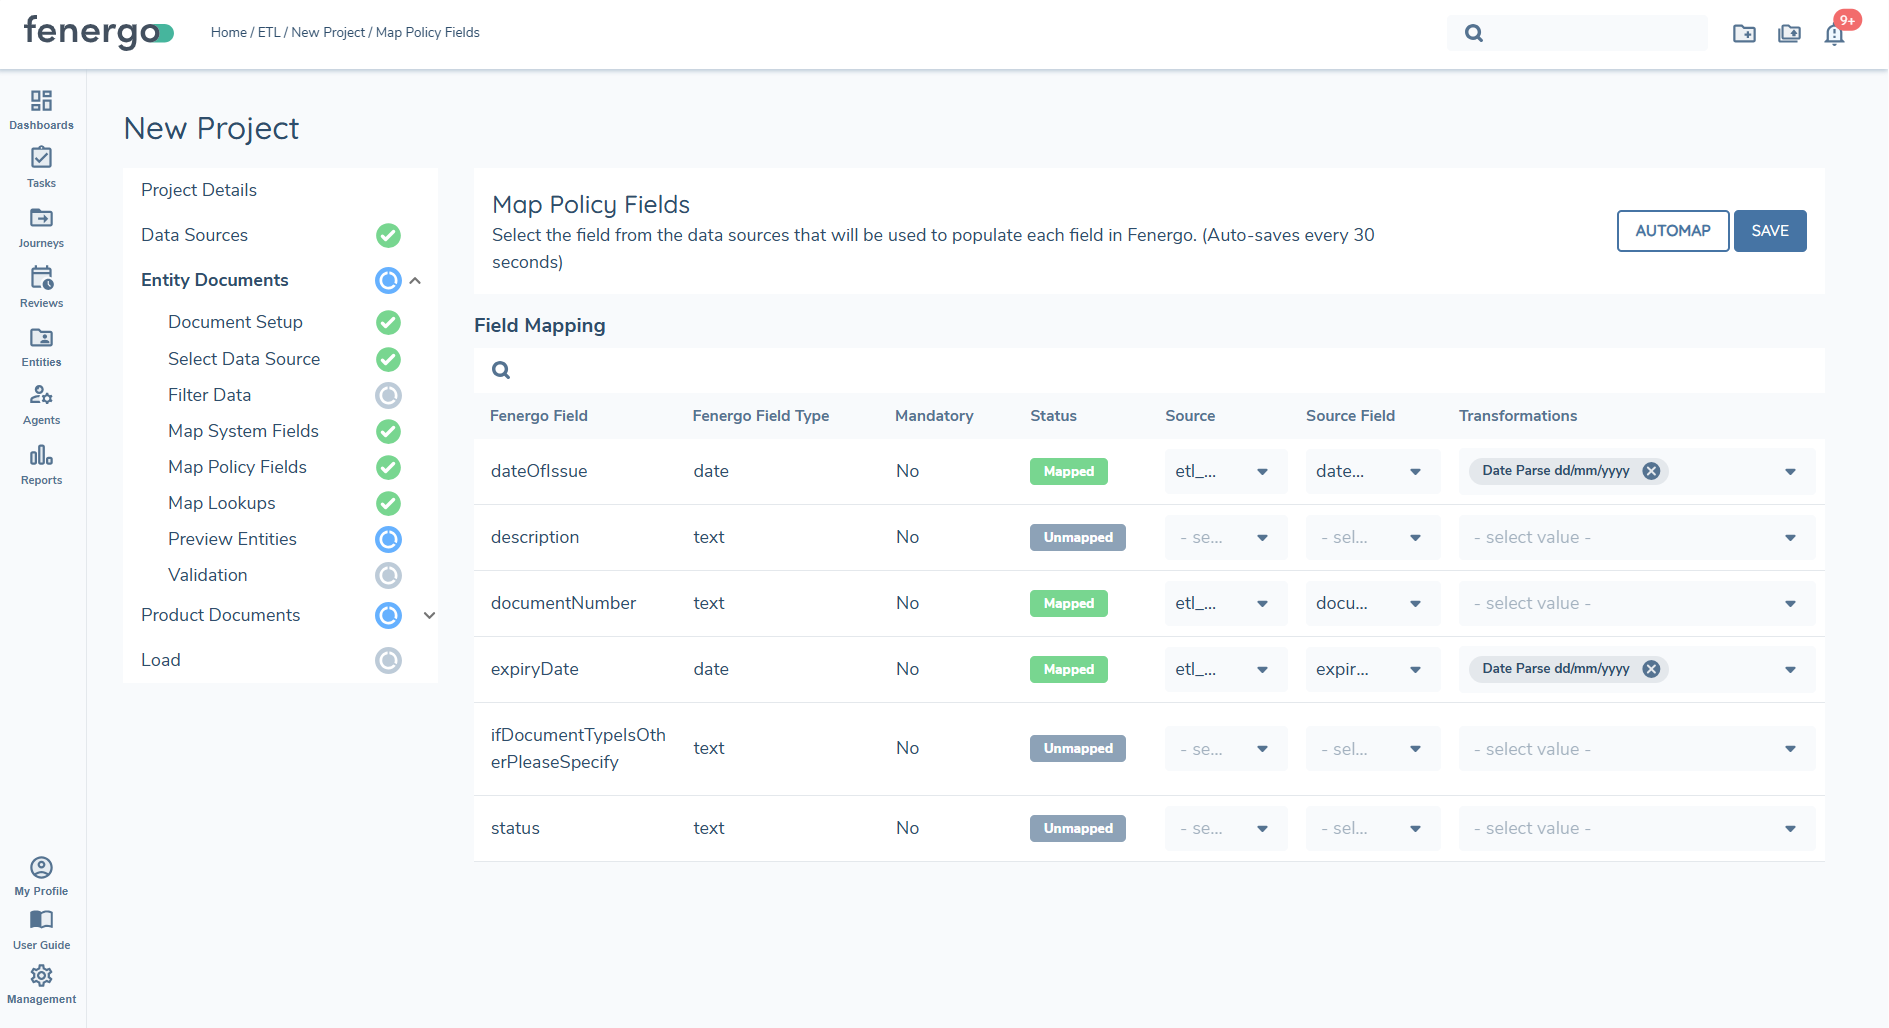This screenshot has width=1889, height=1028.
Task: Go to the Entities section
Action: (41, 345)
